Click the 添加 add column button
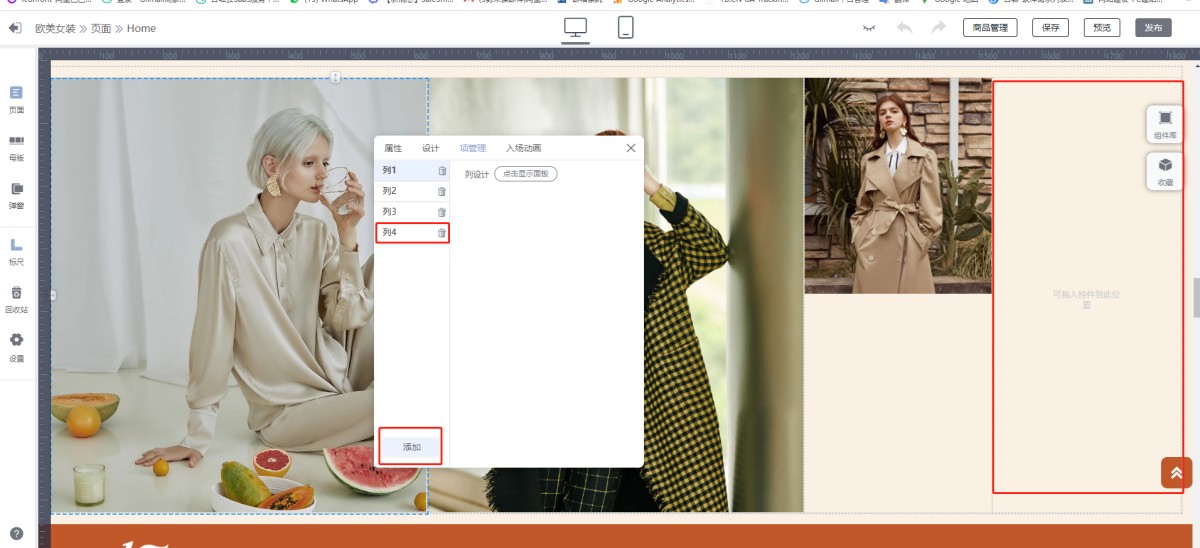 [411, 446]
